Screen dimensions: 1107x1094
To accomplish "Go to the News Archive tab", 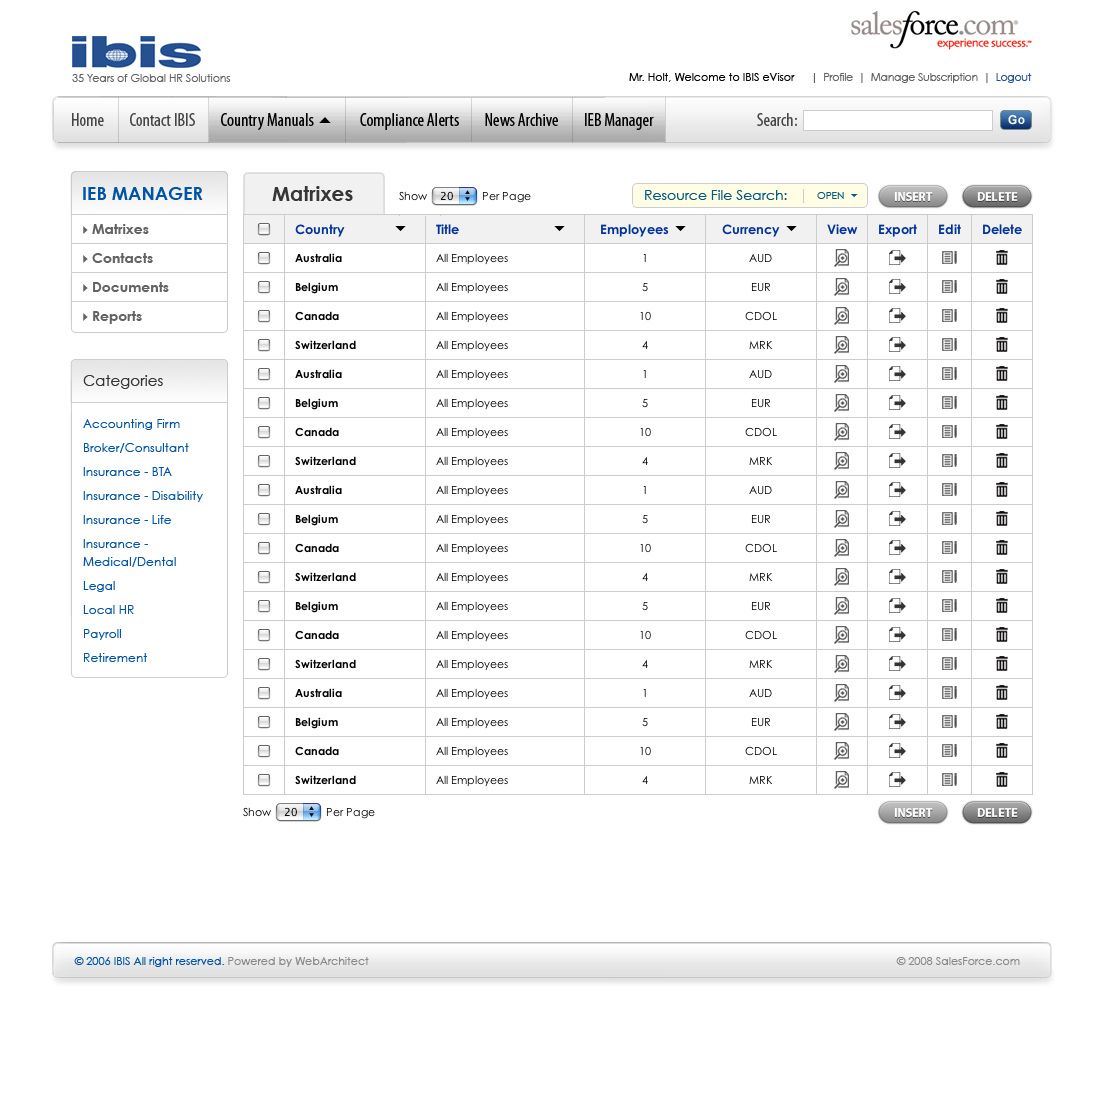I will click(x=521, y=120).
